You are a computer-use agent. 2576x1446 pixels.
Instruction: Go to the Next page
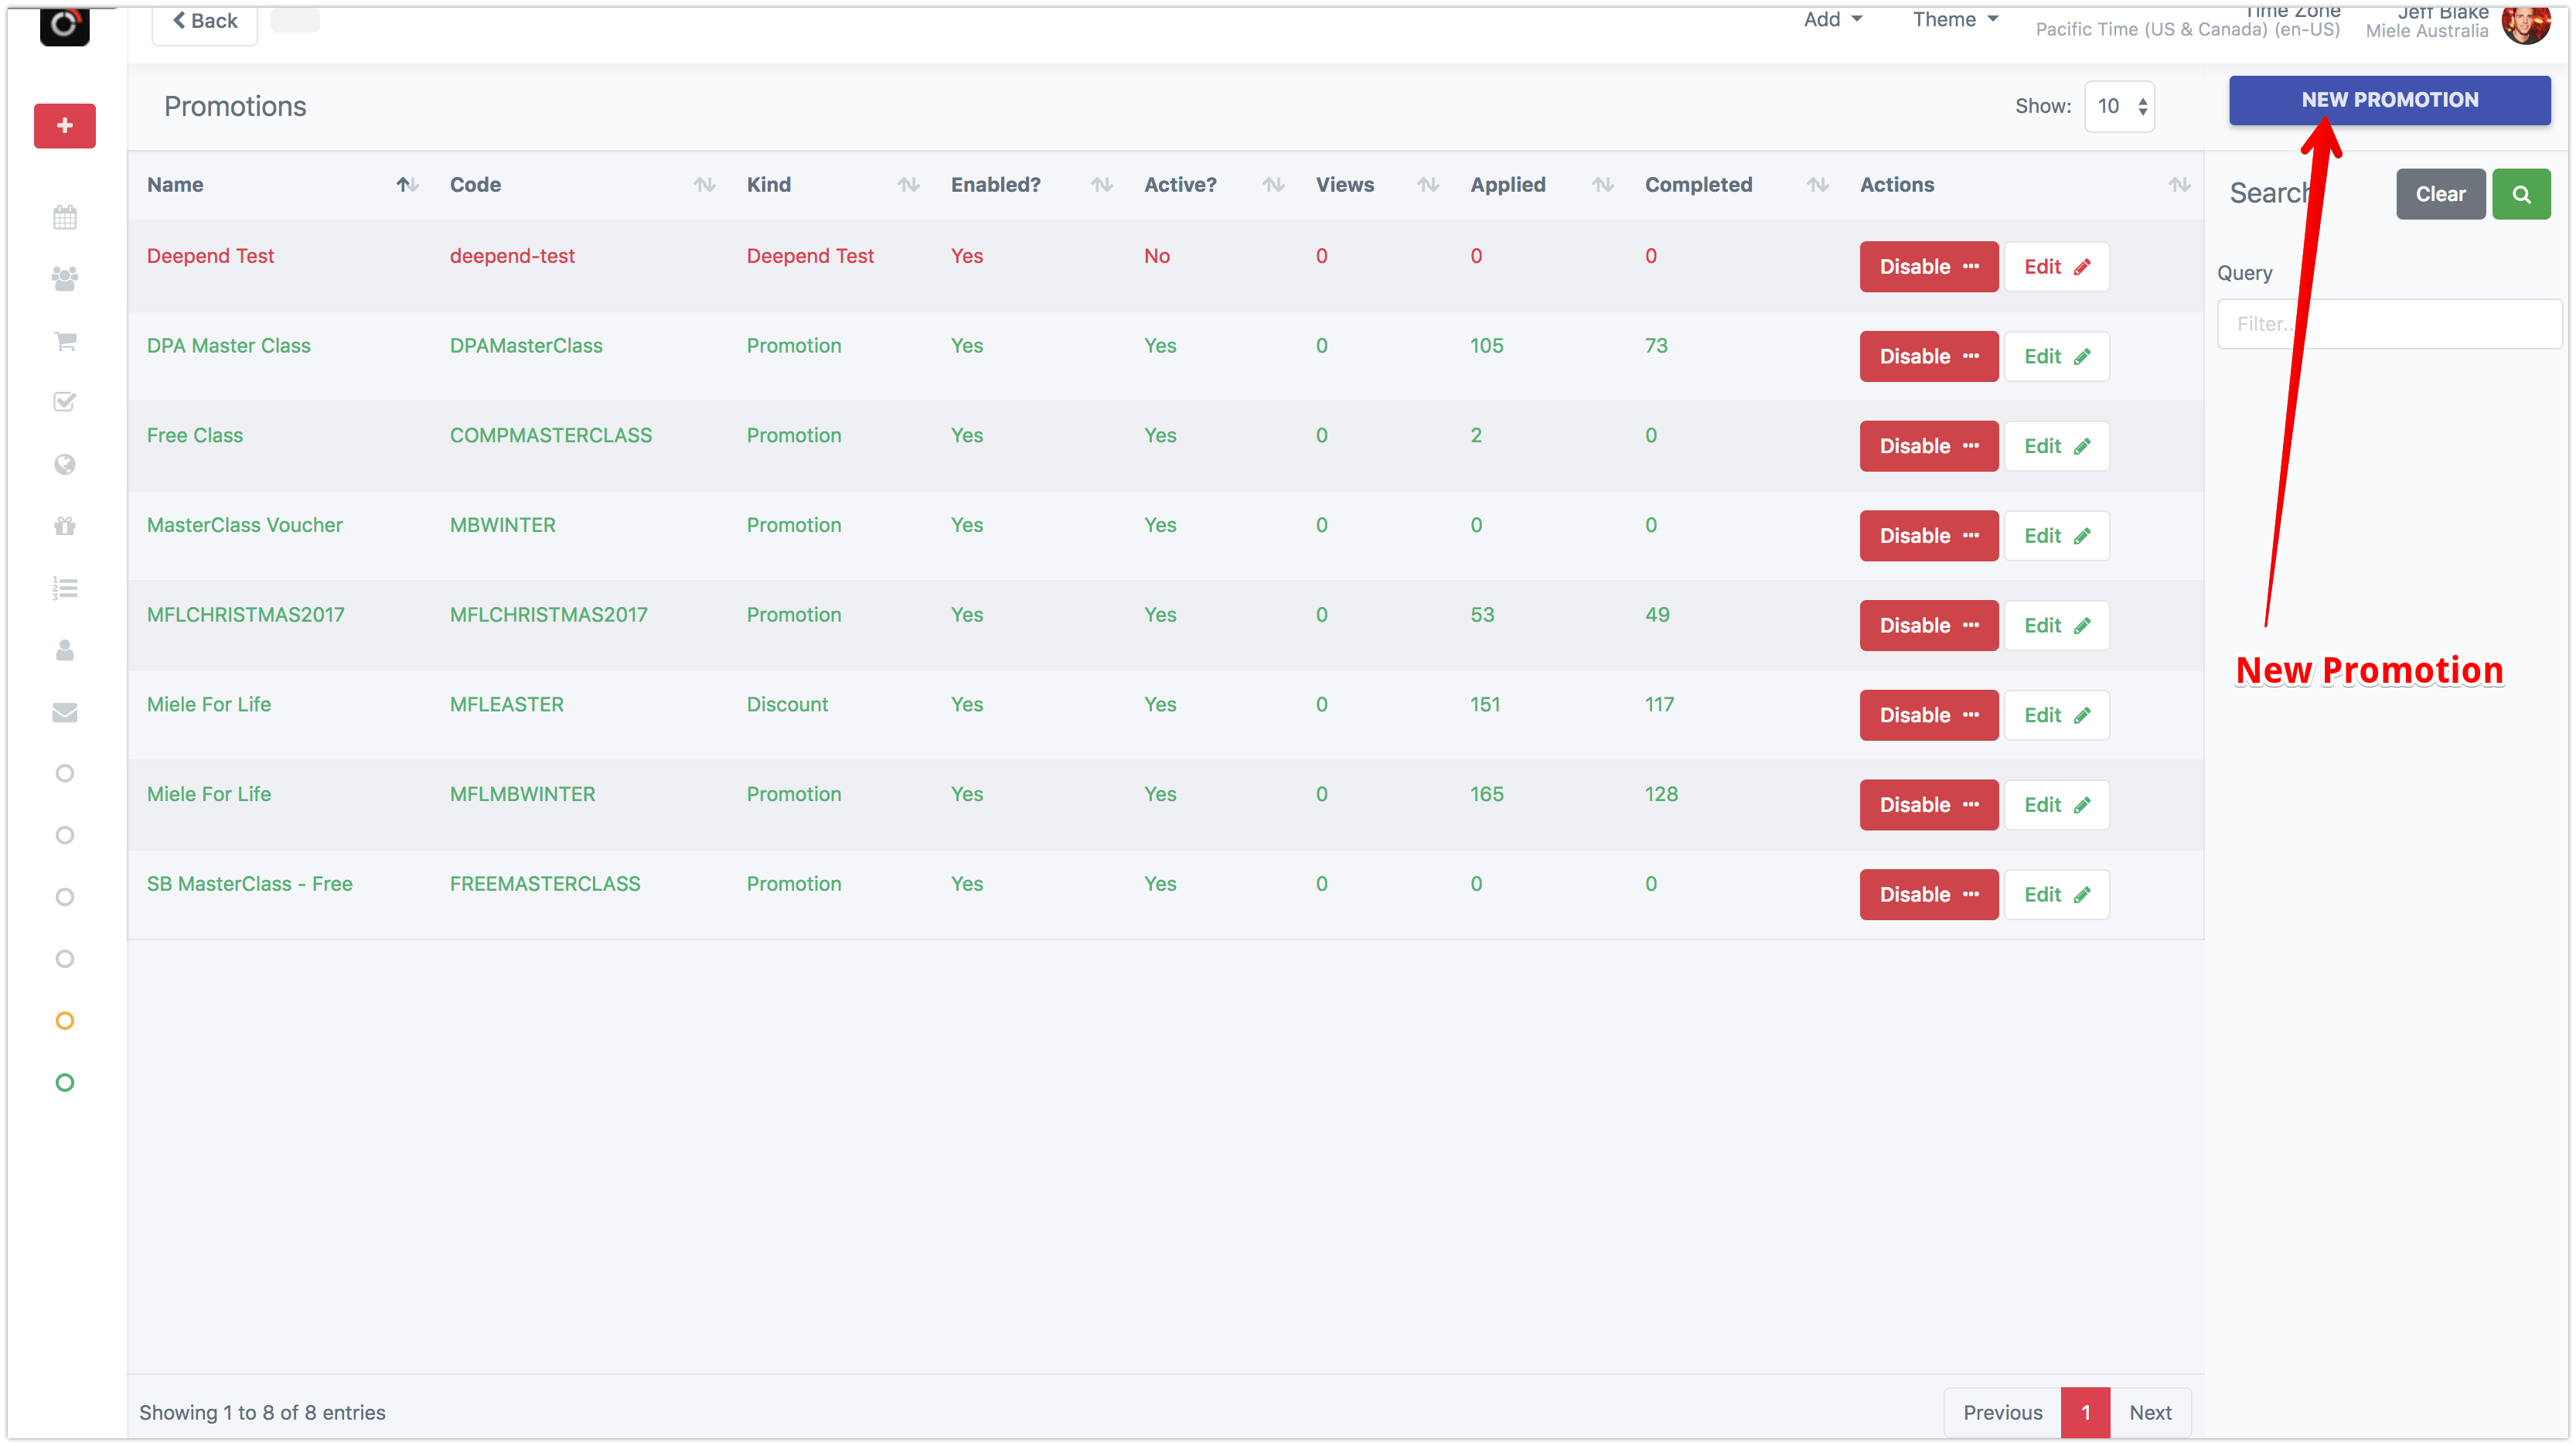(2149, 1412)
